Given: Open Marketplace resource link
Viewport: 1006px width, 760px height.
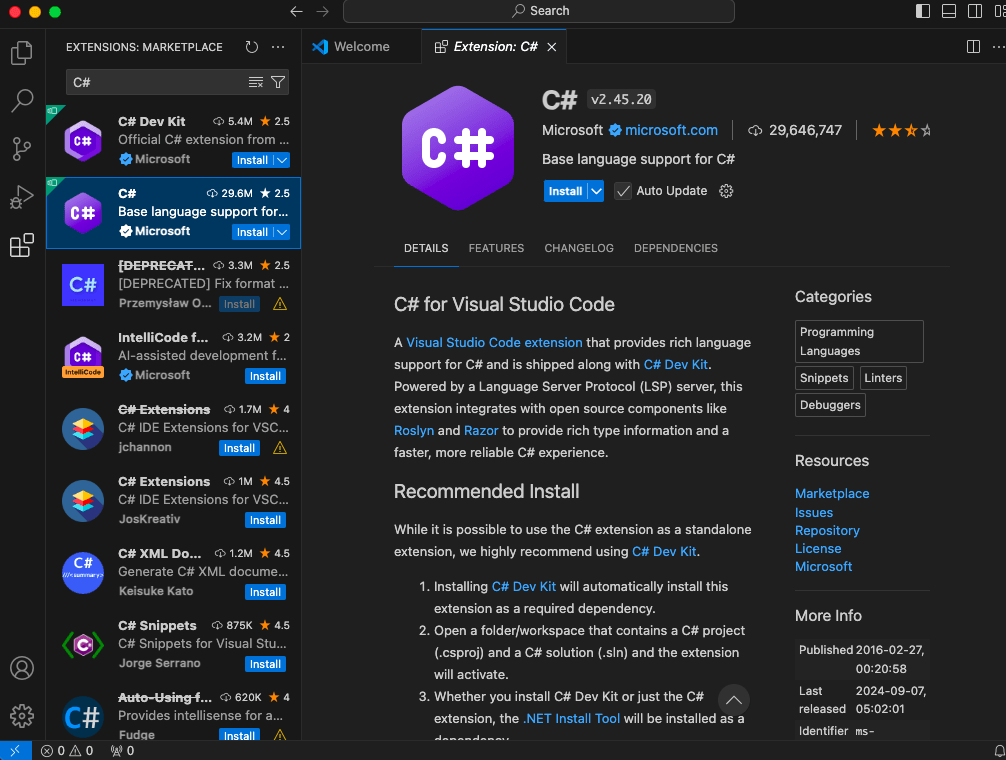Looking at the screenshot, I should (832, 493).
